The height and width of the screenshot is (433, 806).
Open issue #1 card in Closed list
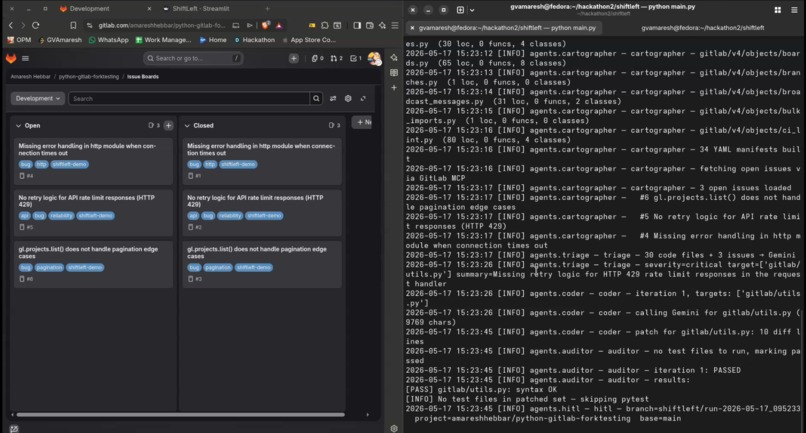(262, 161)
